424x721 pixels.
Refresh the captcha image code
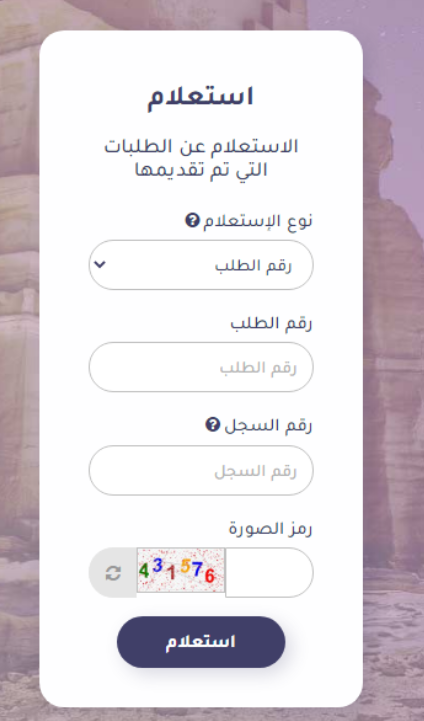[113, 572]
